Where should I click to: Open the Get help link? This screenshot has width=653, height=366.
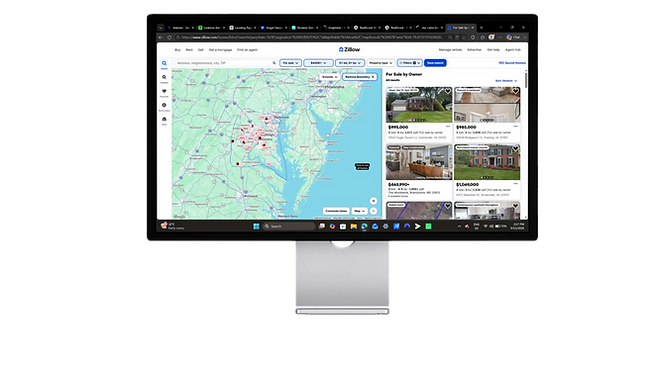tap(493, 50)
